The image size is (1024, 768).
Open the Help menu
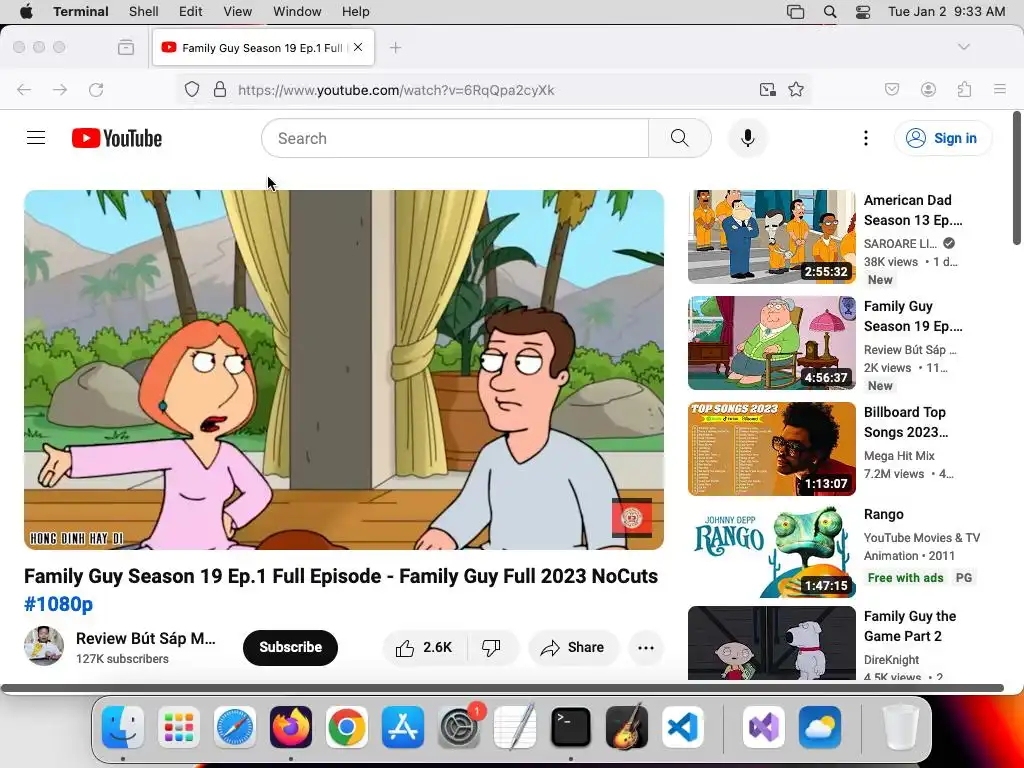coord(356,12)
